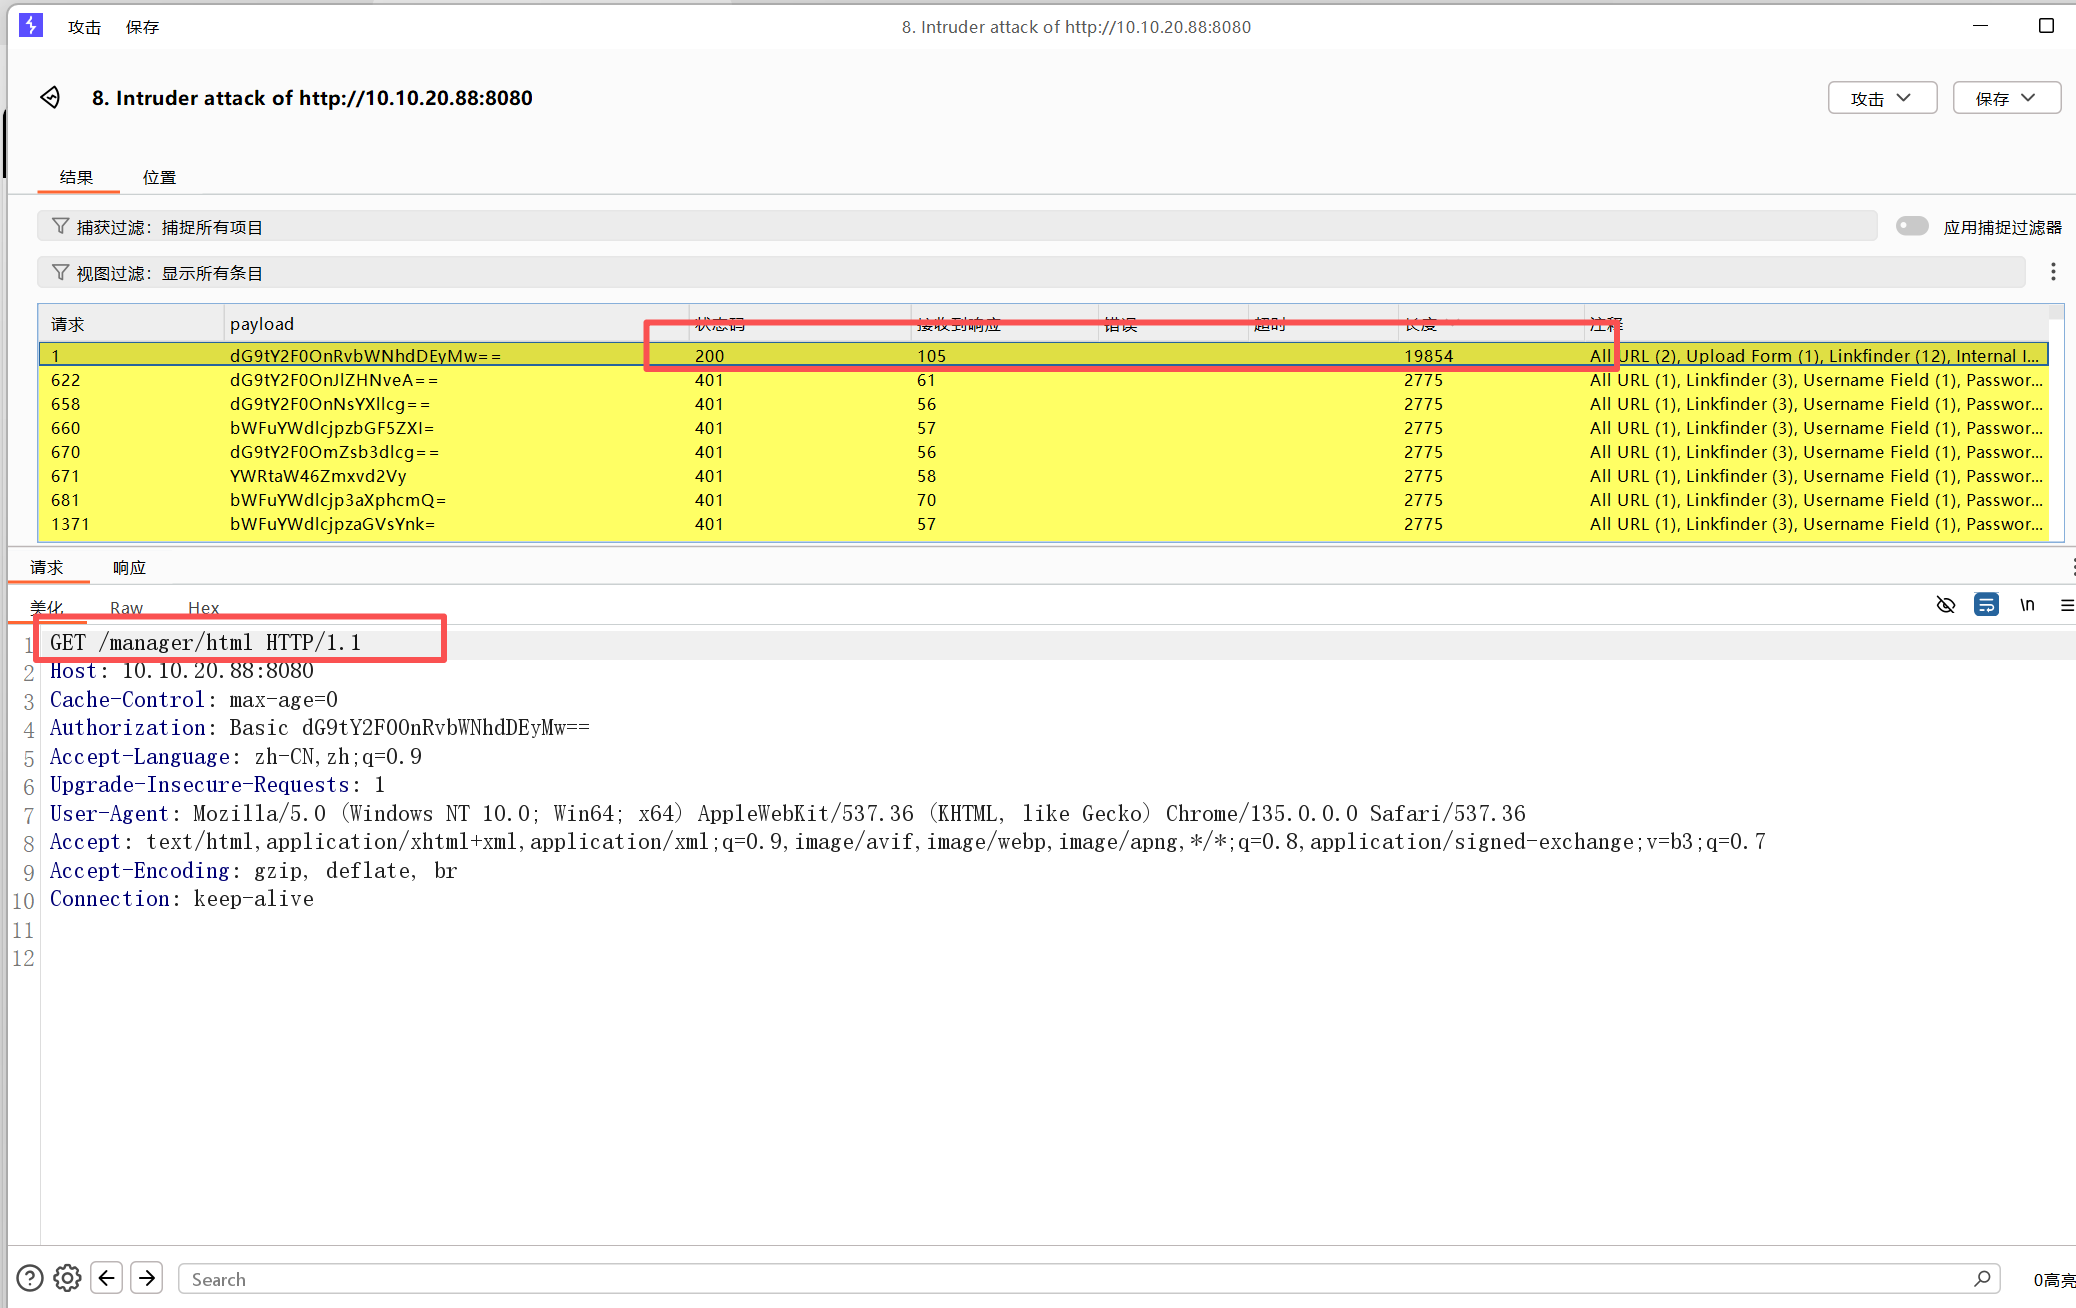
Task: Open the help question mark icon
Action: (30, 1278)
